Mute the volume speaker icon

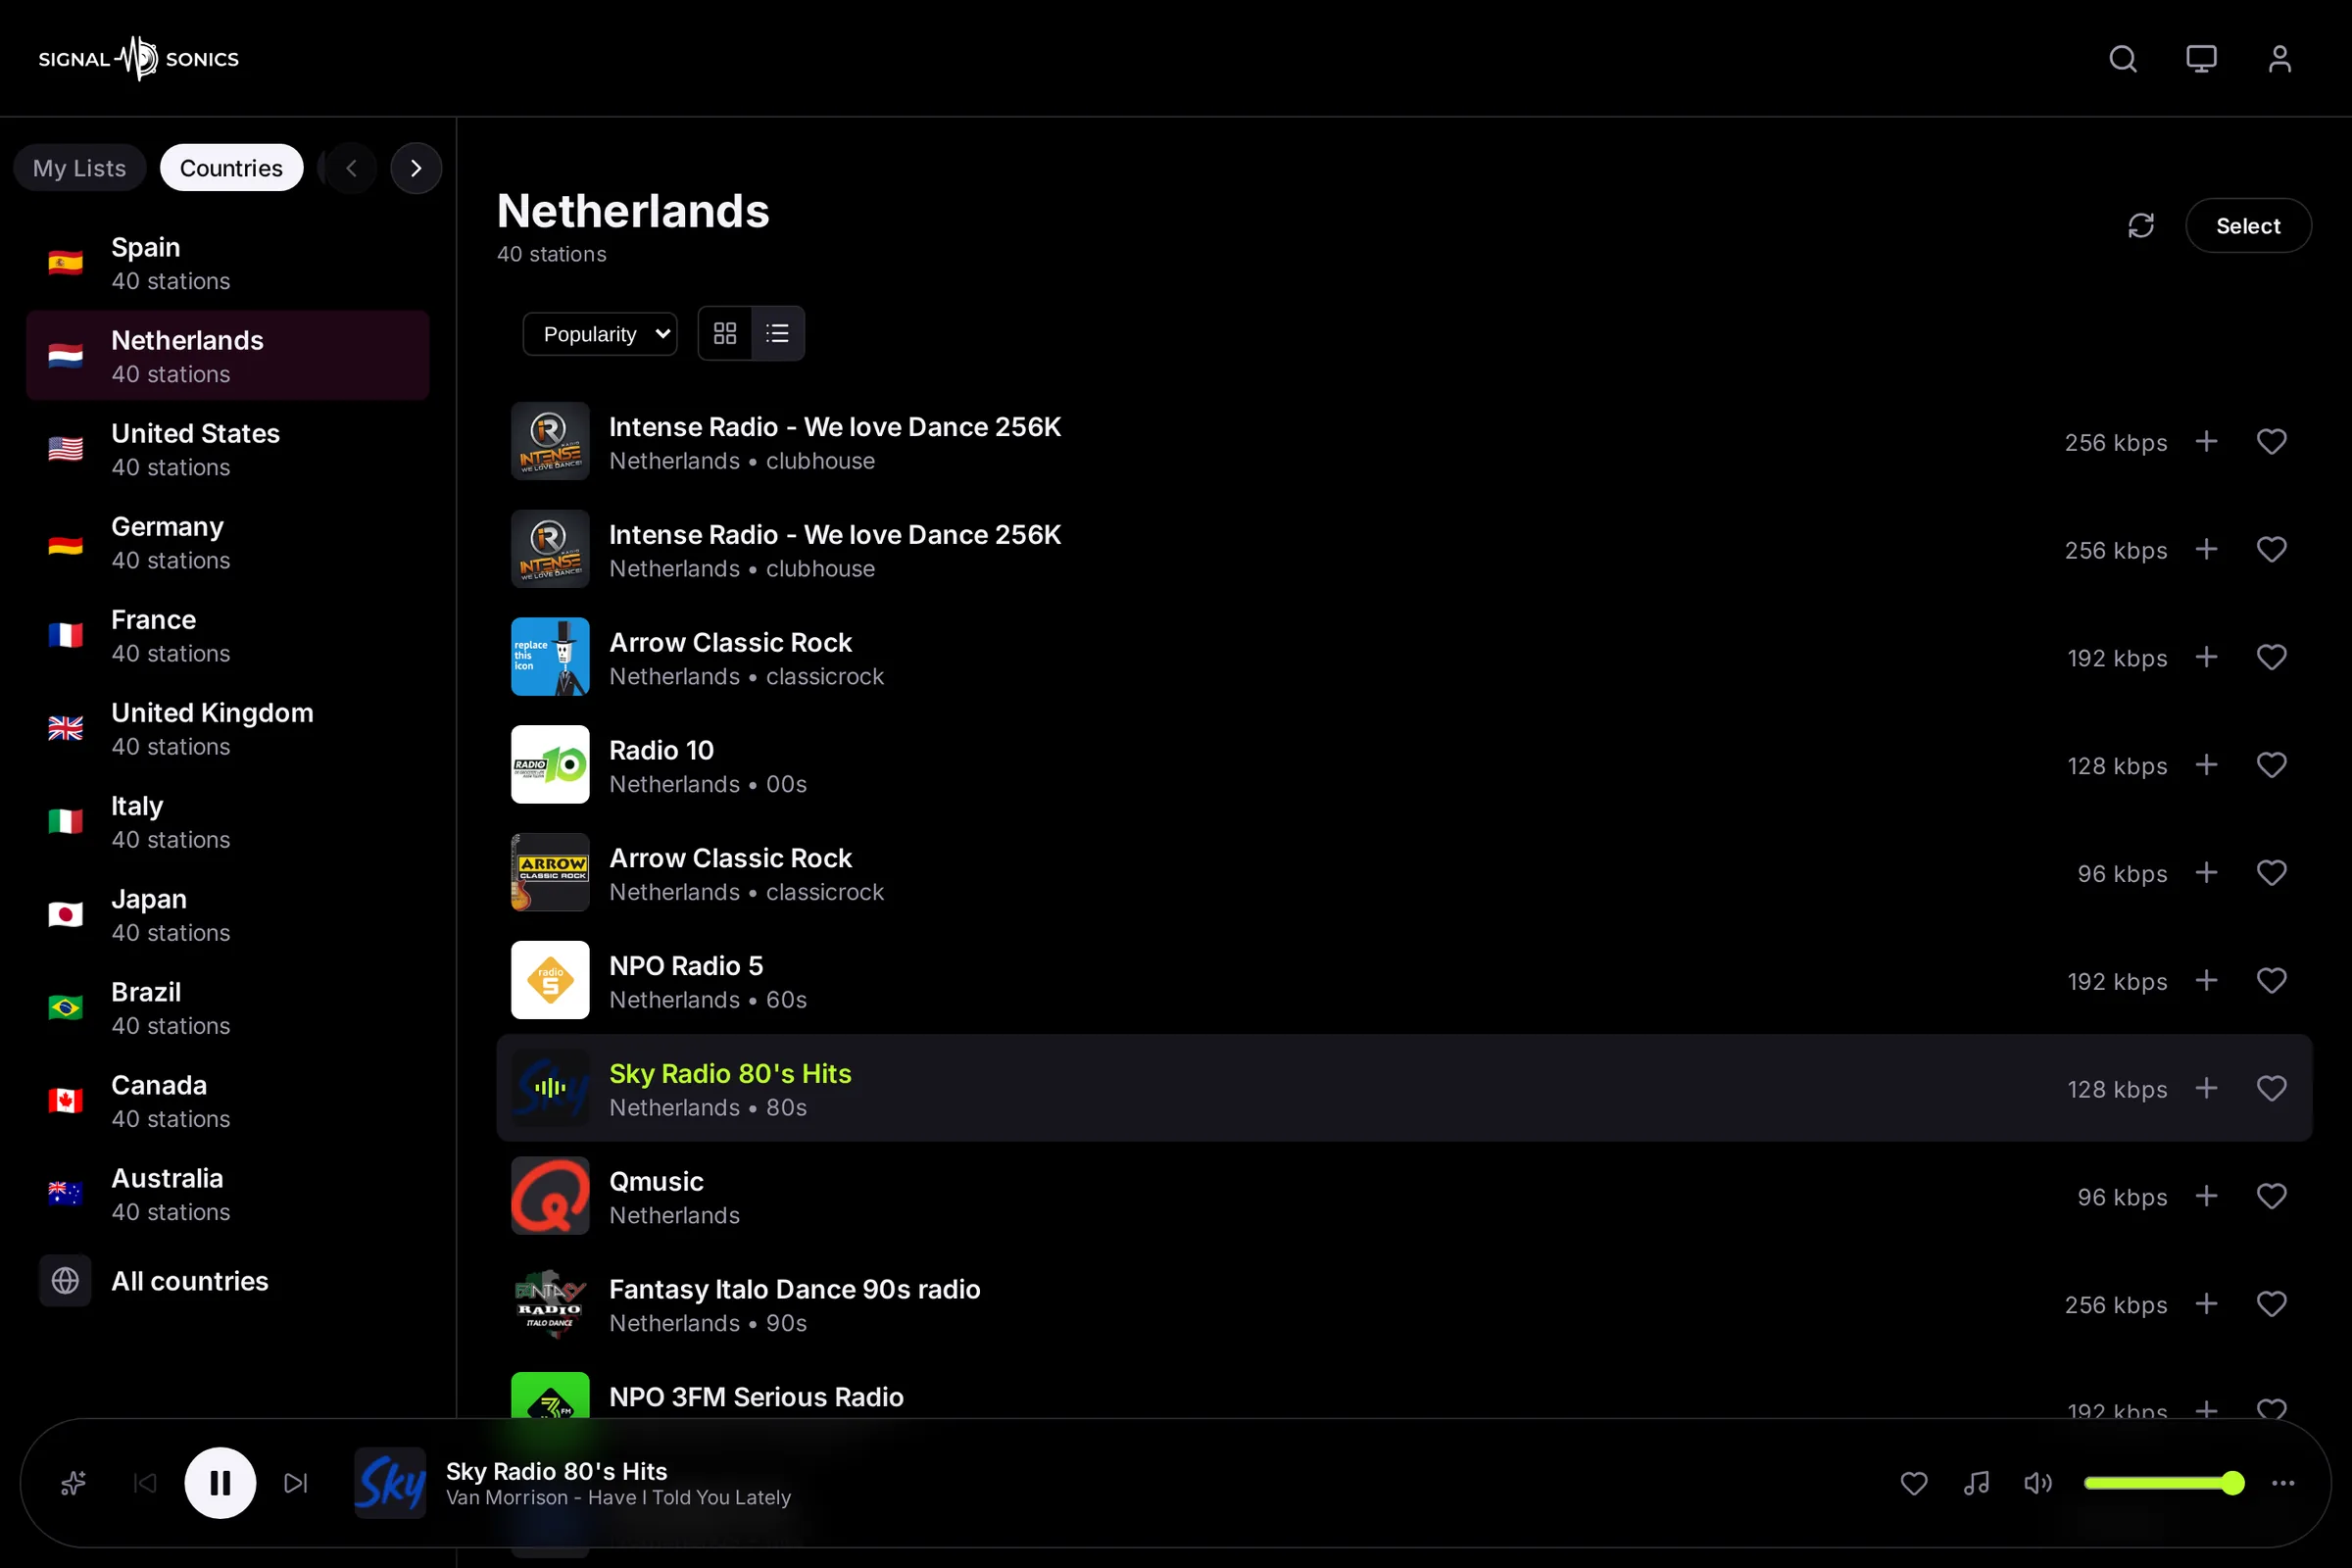[2038, 1483]
